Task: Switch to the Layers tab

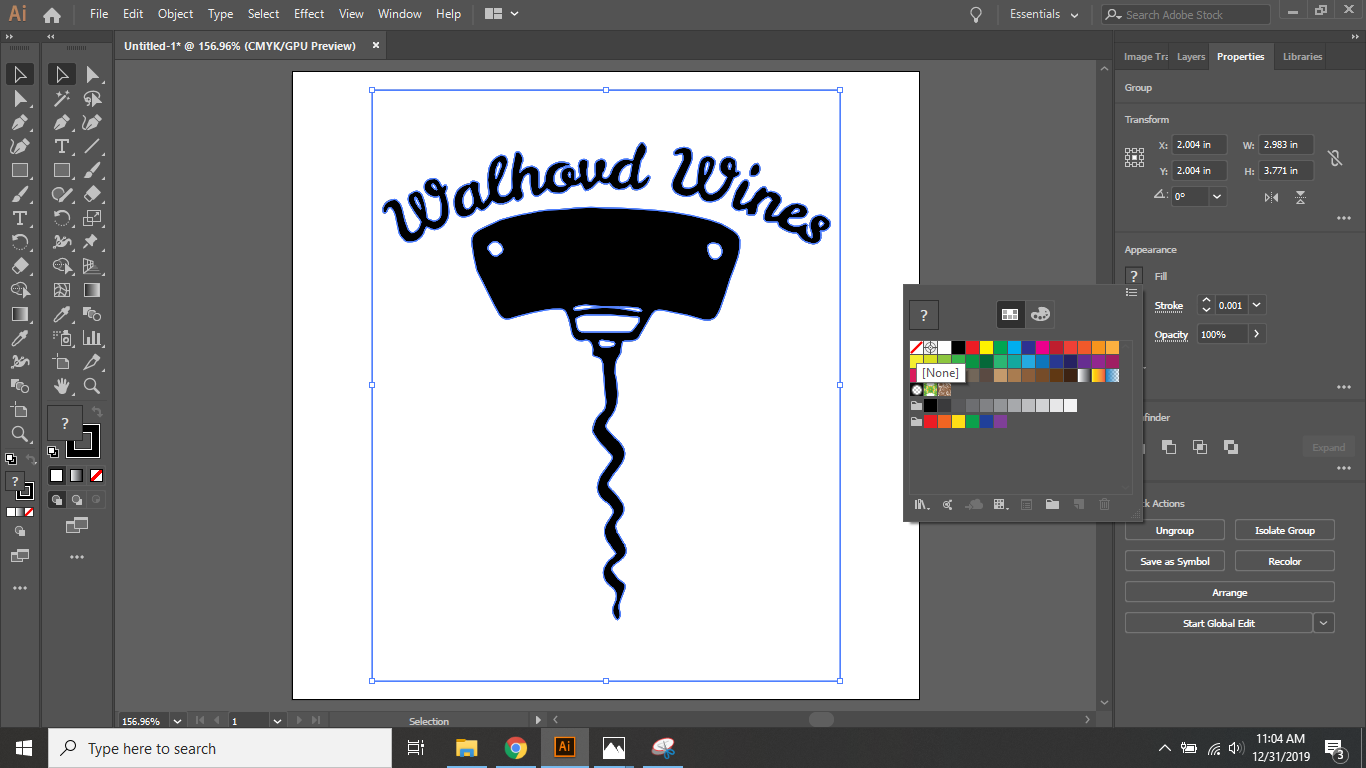Action: (1190, 57)
